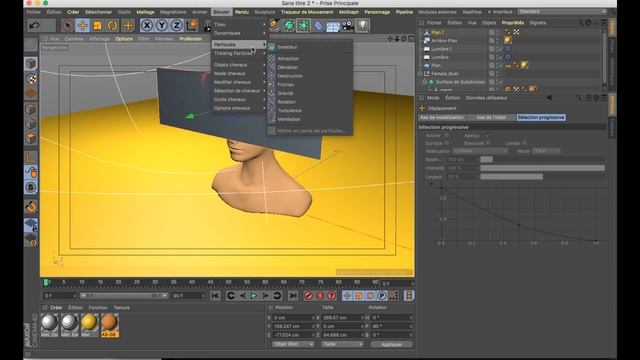The width and height of the screenshot is (640, 360).
Task: Click the cube model mode icon in left sidebar
Action: coord(31,64)
